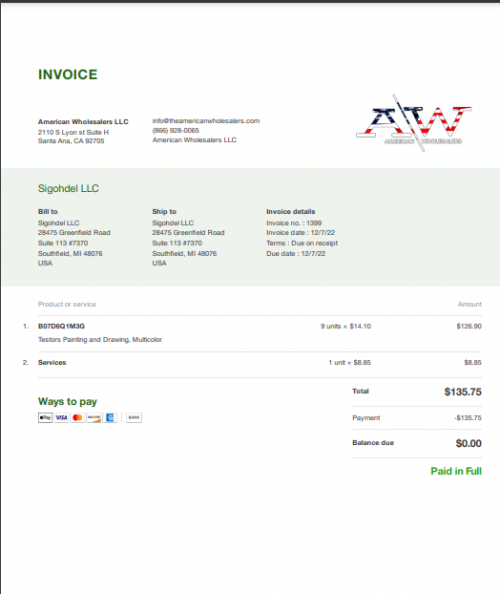Click Invoice no. : 1399 text
Image resolution: width=500 pixels, height=594 pixels.
294,223
